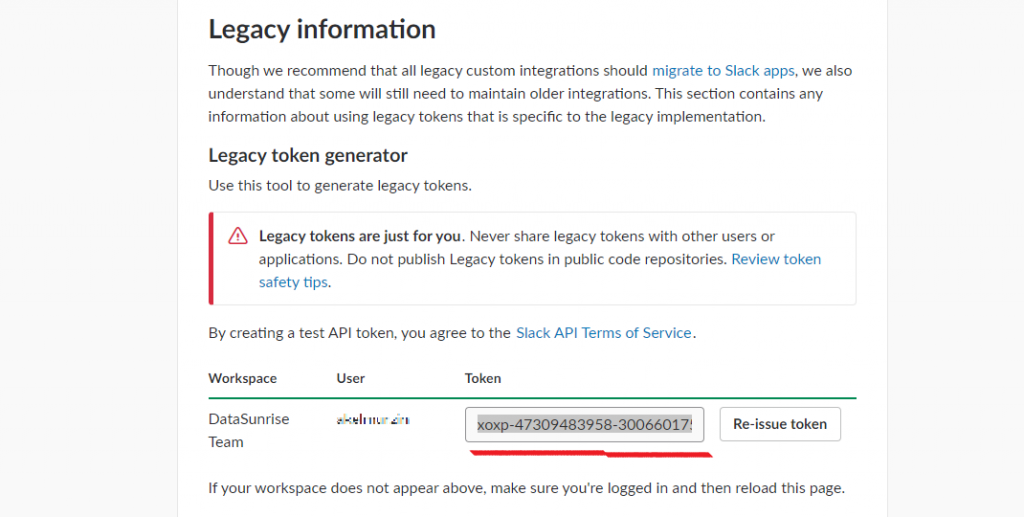Click 'Use this tool to generate legacy tokens' text
Image resolution: width=1024 pixels, height=517 pixels.
point(340,185)
